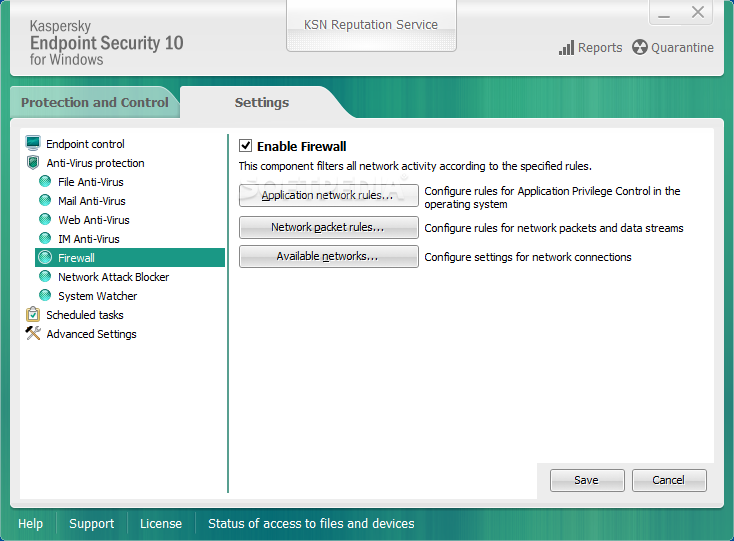
Task: Open Network packet rules dialog
Action: [328, 227]
